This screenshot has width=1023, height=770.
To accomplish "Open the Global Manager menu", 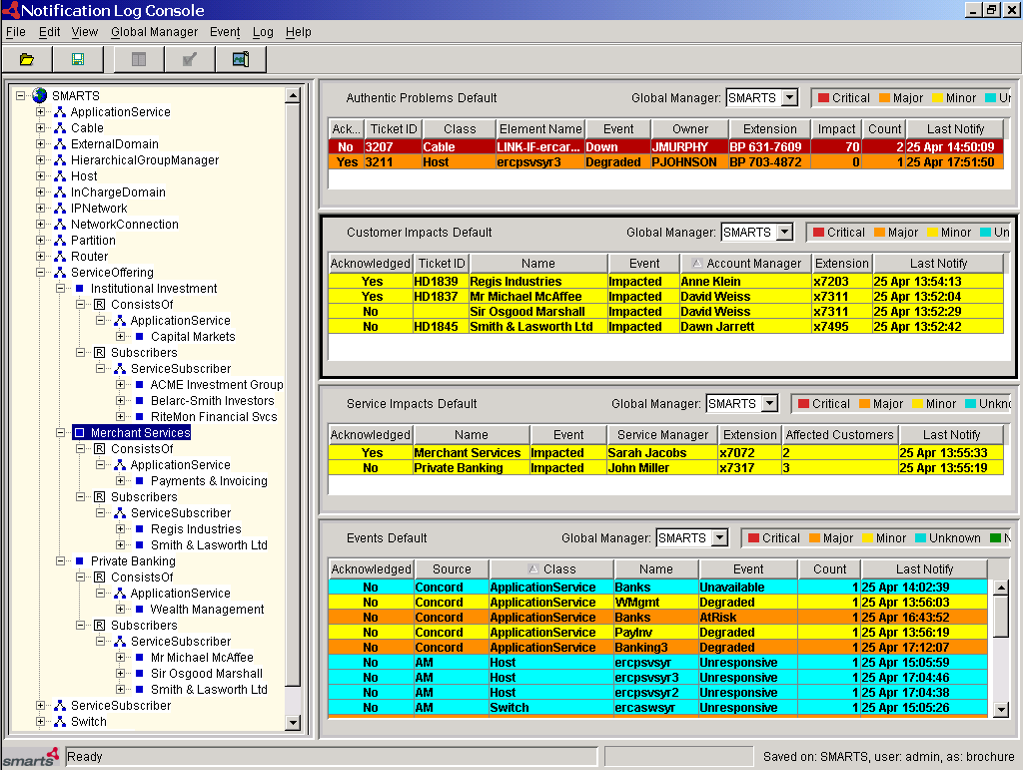I will 154,32.
